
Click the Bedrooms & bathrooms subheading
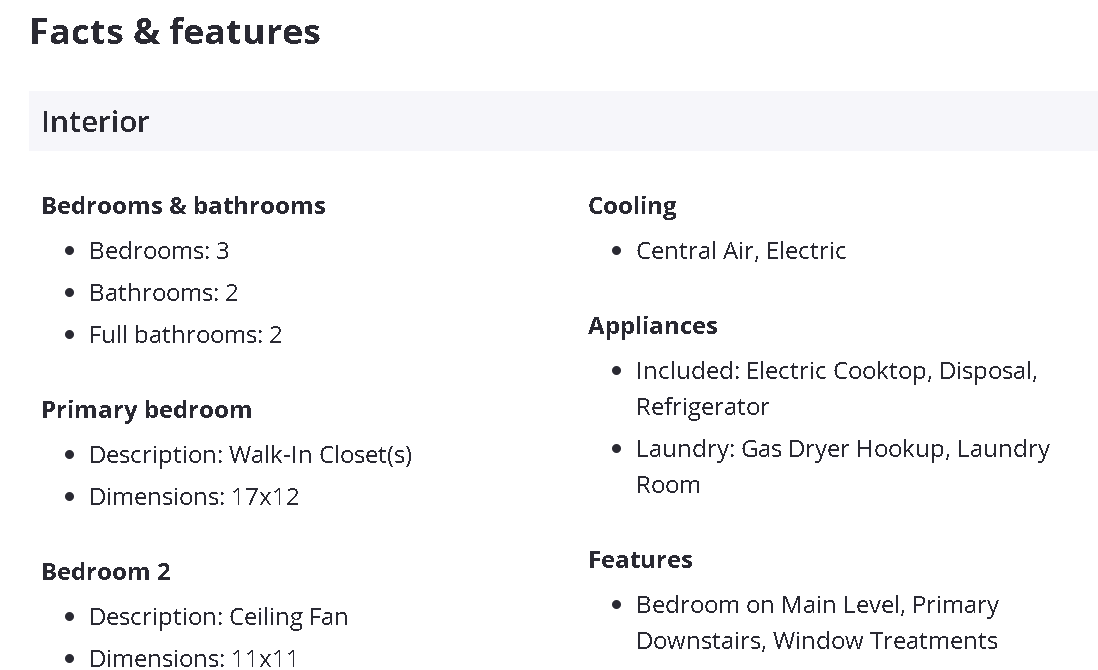pyautogui.click(x=183, y=206)
